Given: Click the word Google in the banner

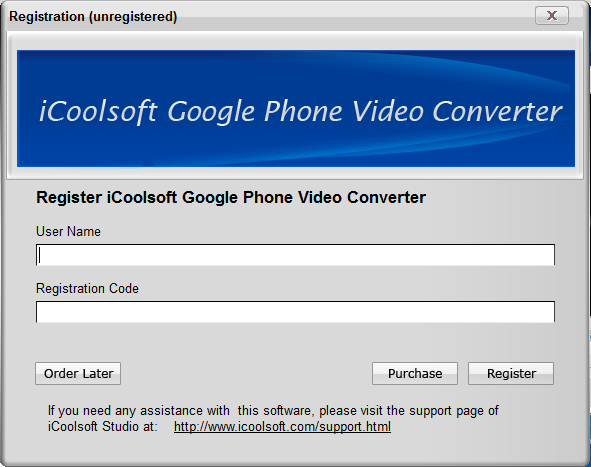Looking at the screenshot, I should 211,112.
